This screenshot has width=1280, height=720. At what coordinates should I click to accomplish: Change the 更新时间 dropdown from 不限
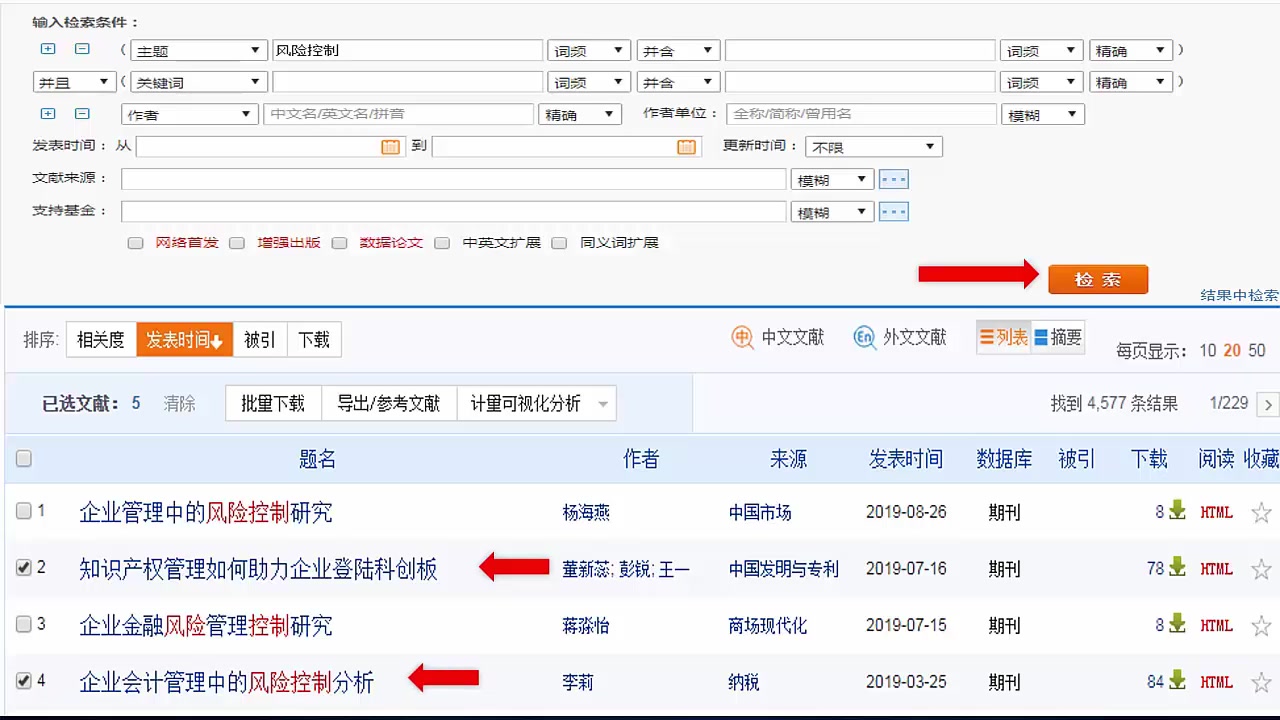pos(873,146)
